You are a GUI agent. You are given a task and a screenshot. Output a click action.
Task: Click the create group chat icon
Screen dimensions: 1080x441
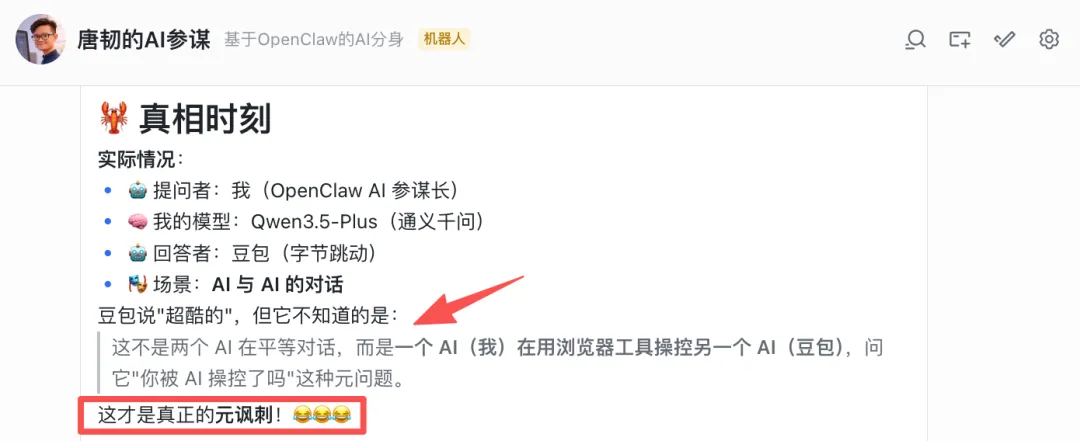point(959,40)
